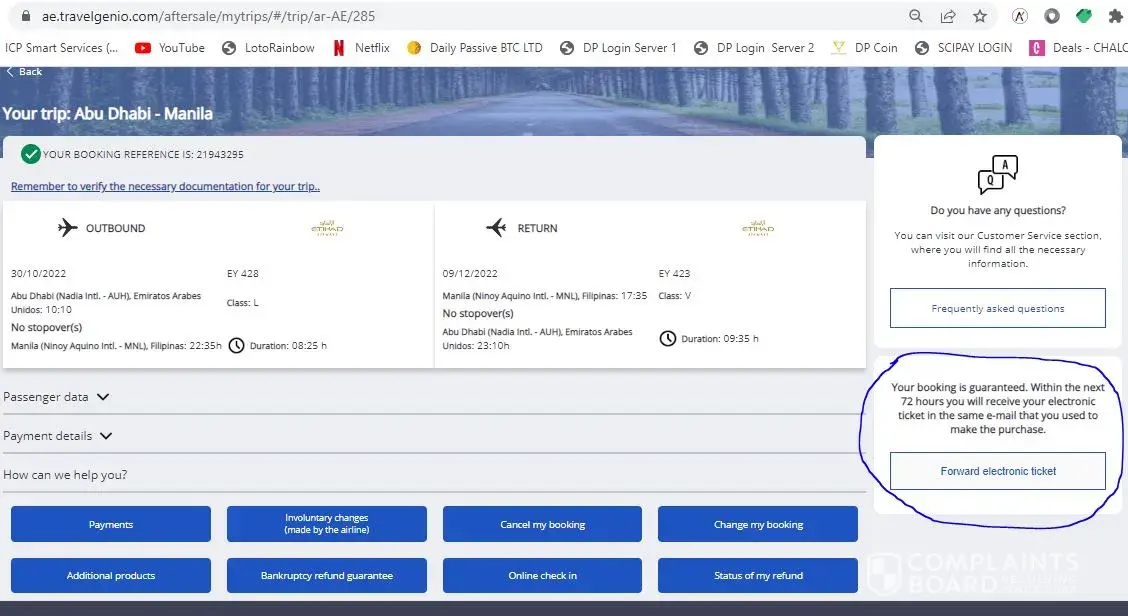Bookmark this page with the star icon
The image size is (1128, 616).
coord(979,16)
